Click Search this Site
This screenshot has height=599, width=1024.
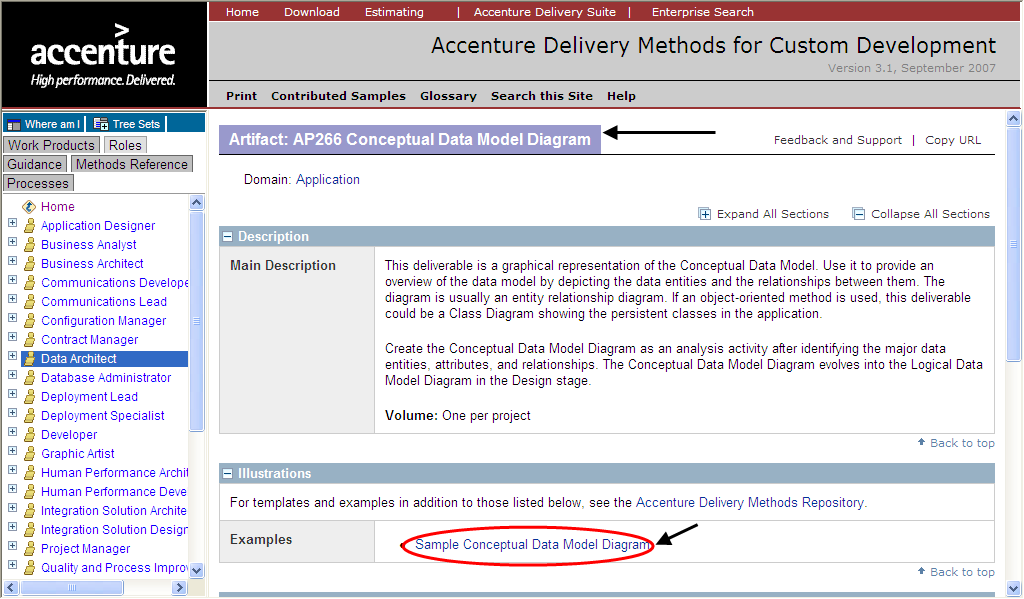[x=542, y=96]
